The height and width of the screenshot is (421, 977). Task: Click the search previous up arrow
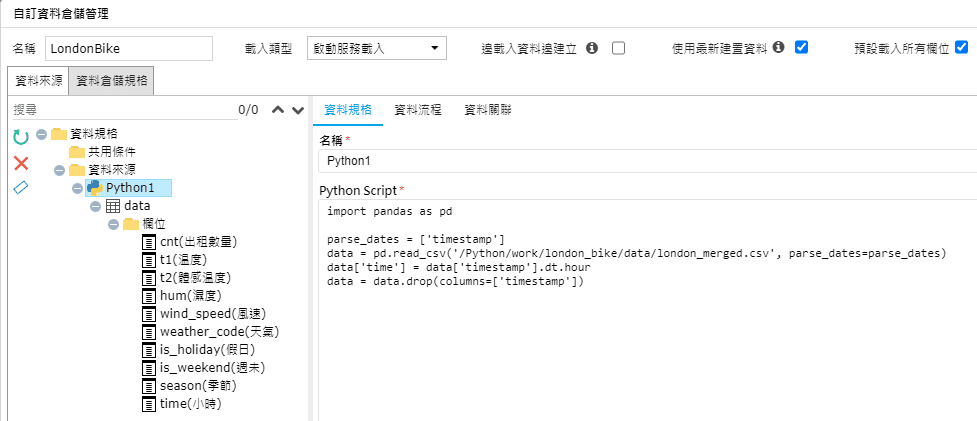278,110
